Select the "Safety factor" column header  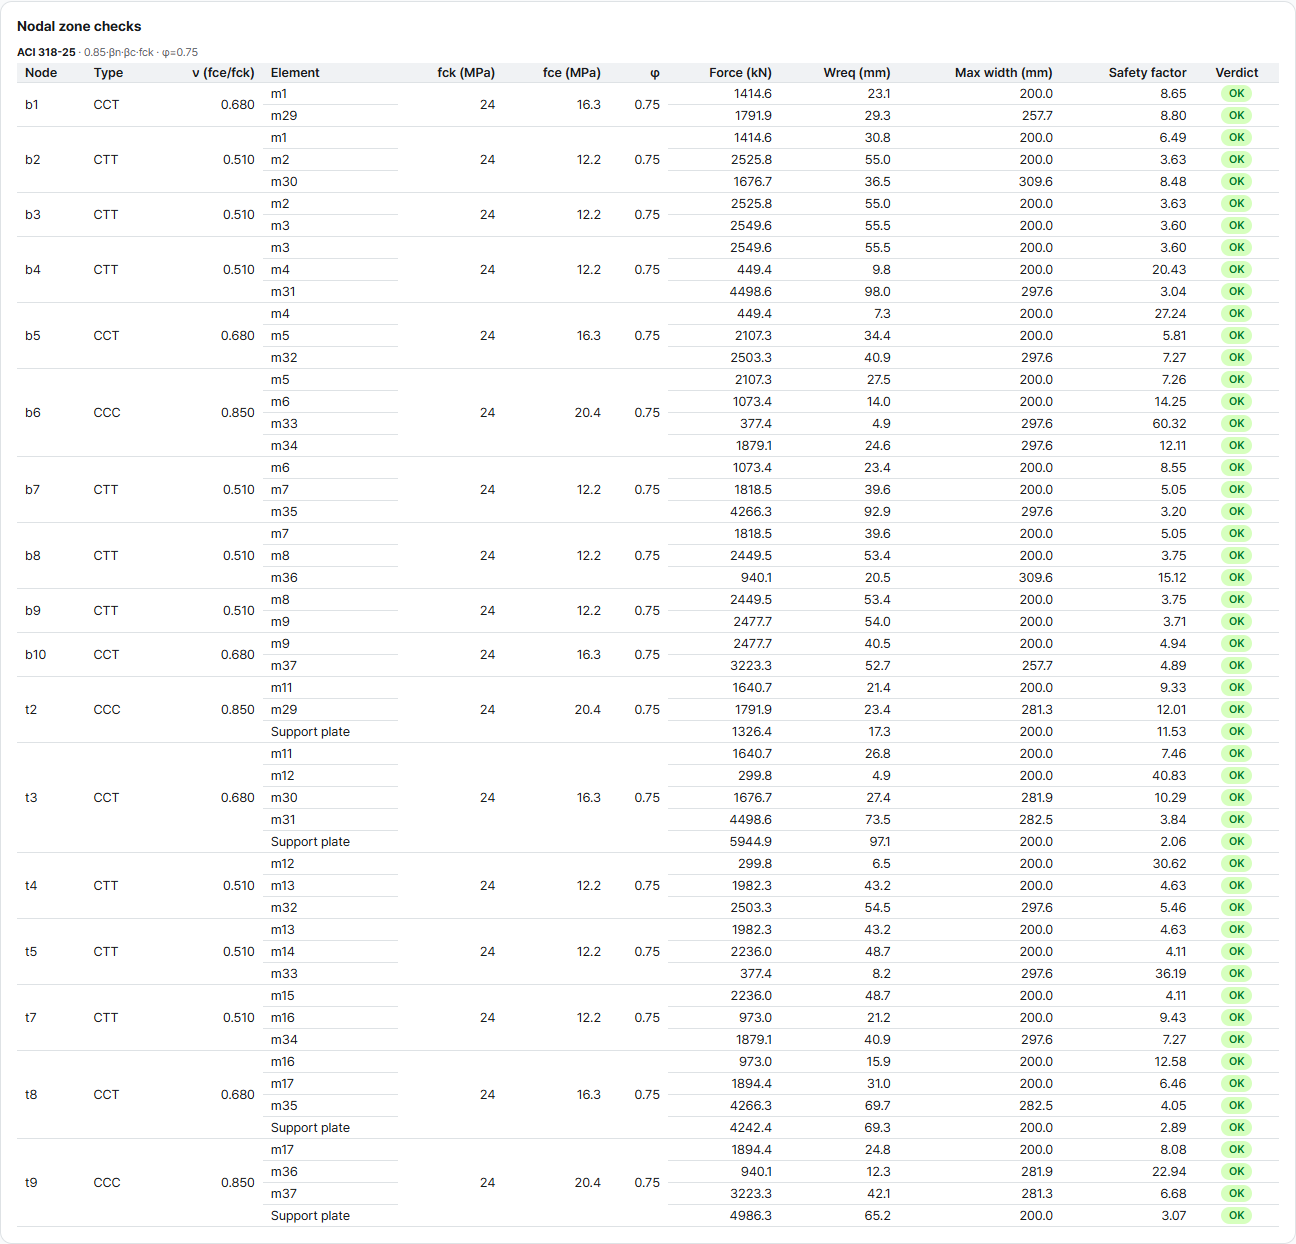[1147, 72]
